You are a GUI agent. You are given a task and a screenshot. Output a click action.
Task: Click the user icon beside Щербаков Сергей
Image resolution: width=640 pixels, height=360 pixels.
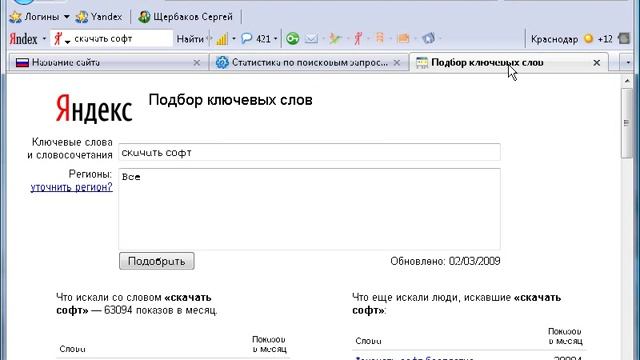click(144, 17)
